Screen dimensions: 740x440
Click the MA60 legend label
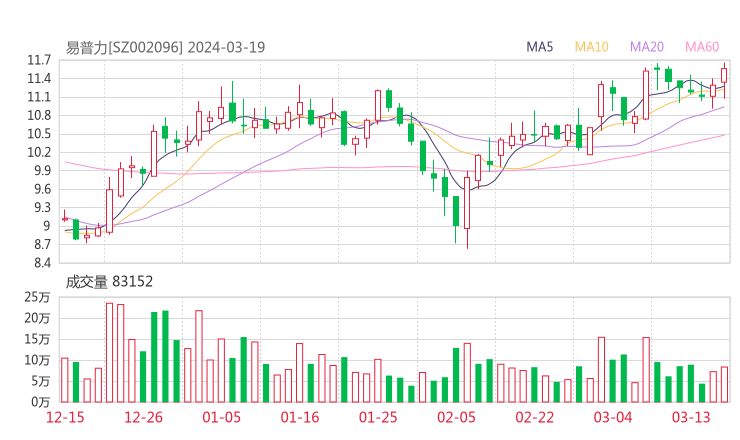pos(702,47)
